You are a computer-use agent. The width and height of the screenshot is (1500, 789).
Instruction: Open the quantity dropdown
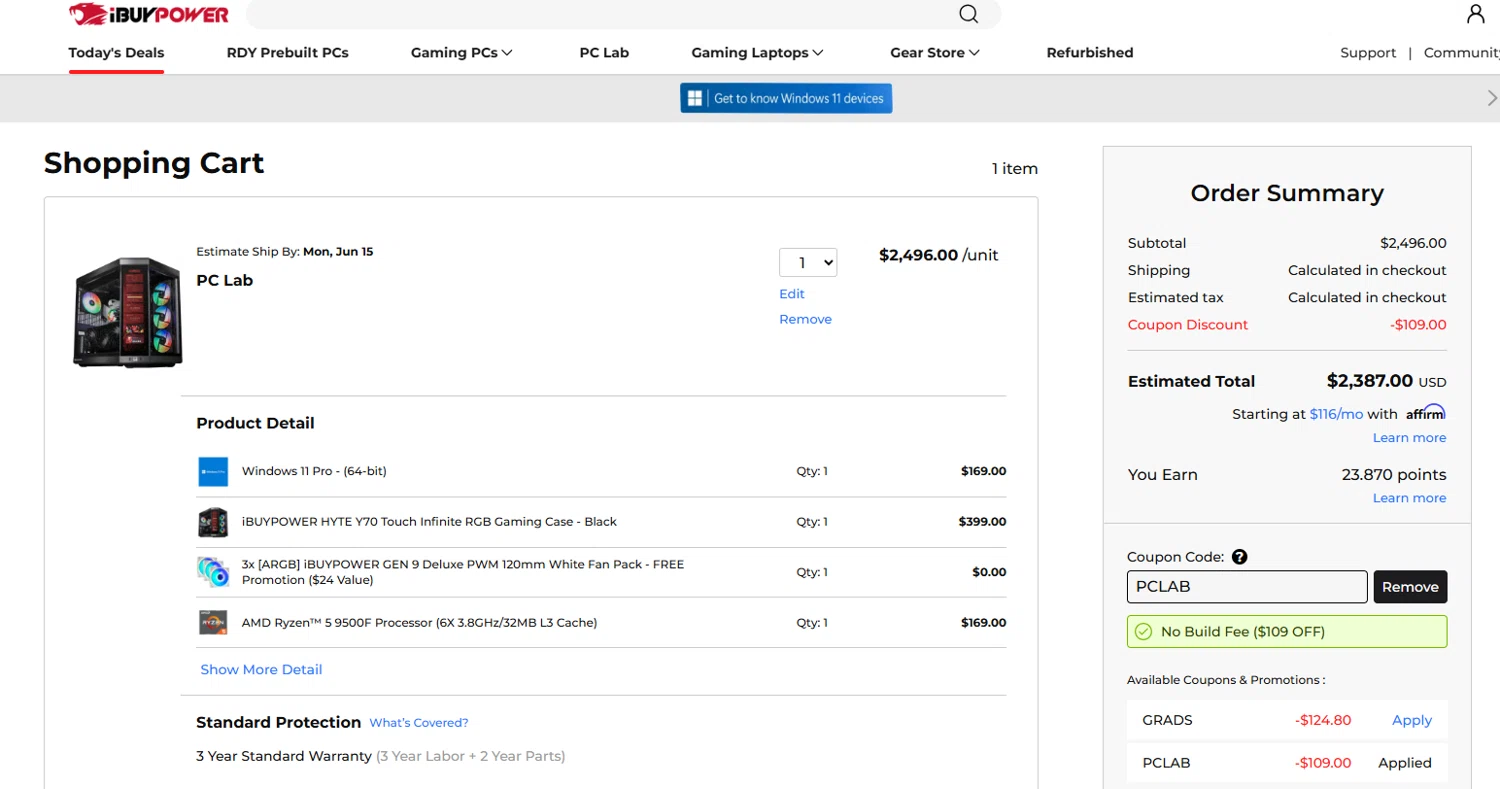click(808, 263)
